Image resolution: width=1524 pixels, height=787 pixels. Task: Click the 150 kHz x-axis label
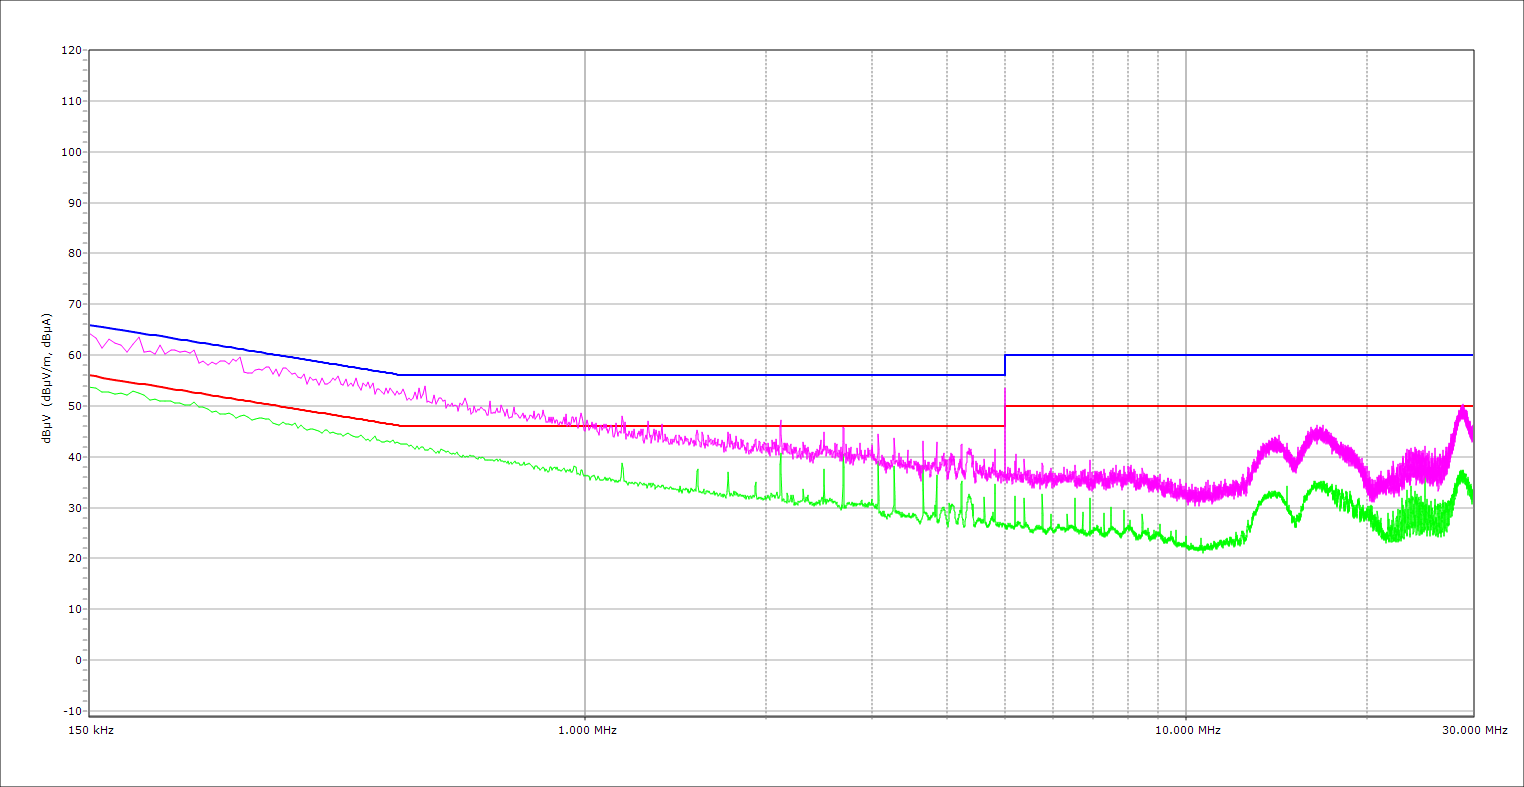90,730
